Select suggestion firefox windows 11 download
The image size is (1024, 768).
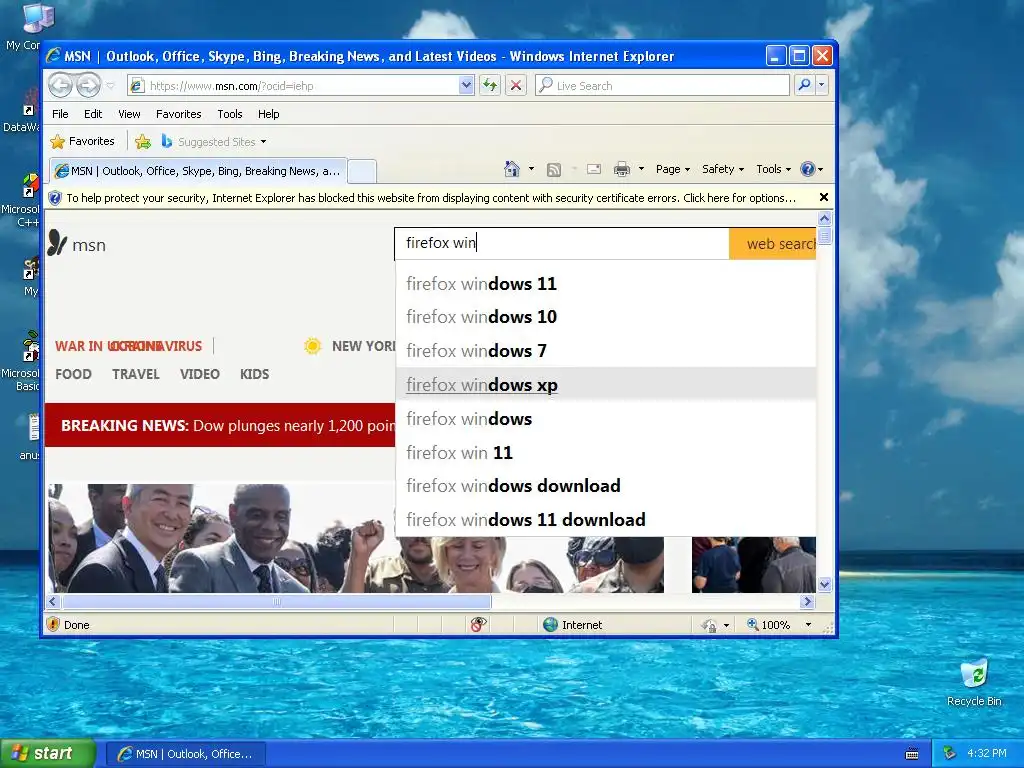(x=606, y=520)
